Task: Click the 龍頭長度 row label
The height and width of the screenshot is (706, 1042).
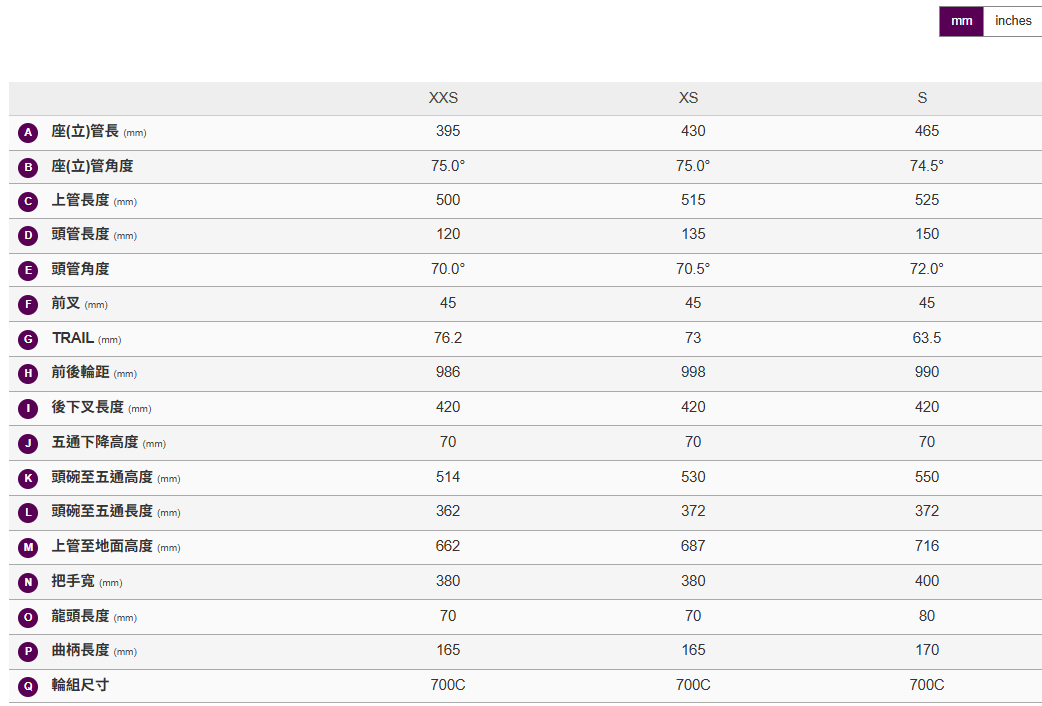Action: coord(80,616)
